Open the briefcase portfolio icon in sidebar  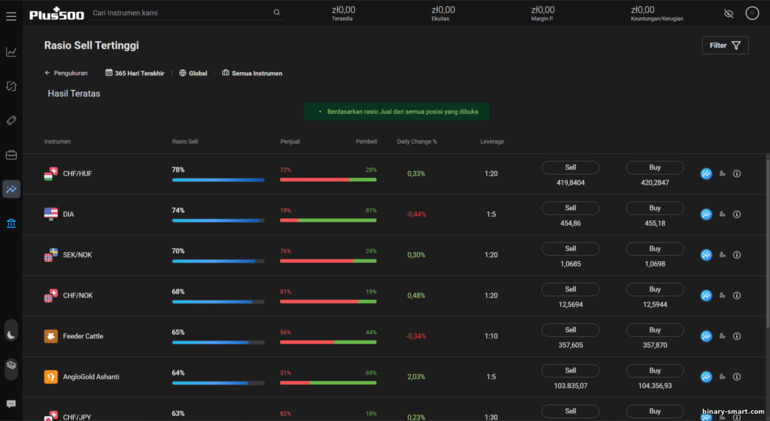coord(11,155)
